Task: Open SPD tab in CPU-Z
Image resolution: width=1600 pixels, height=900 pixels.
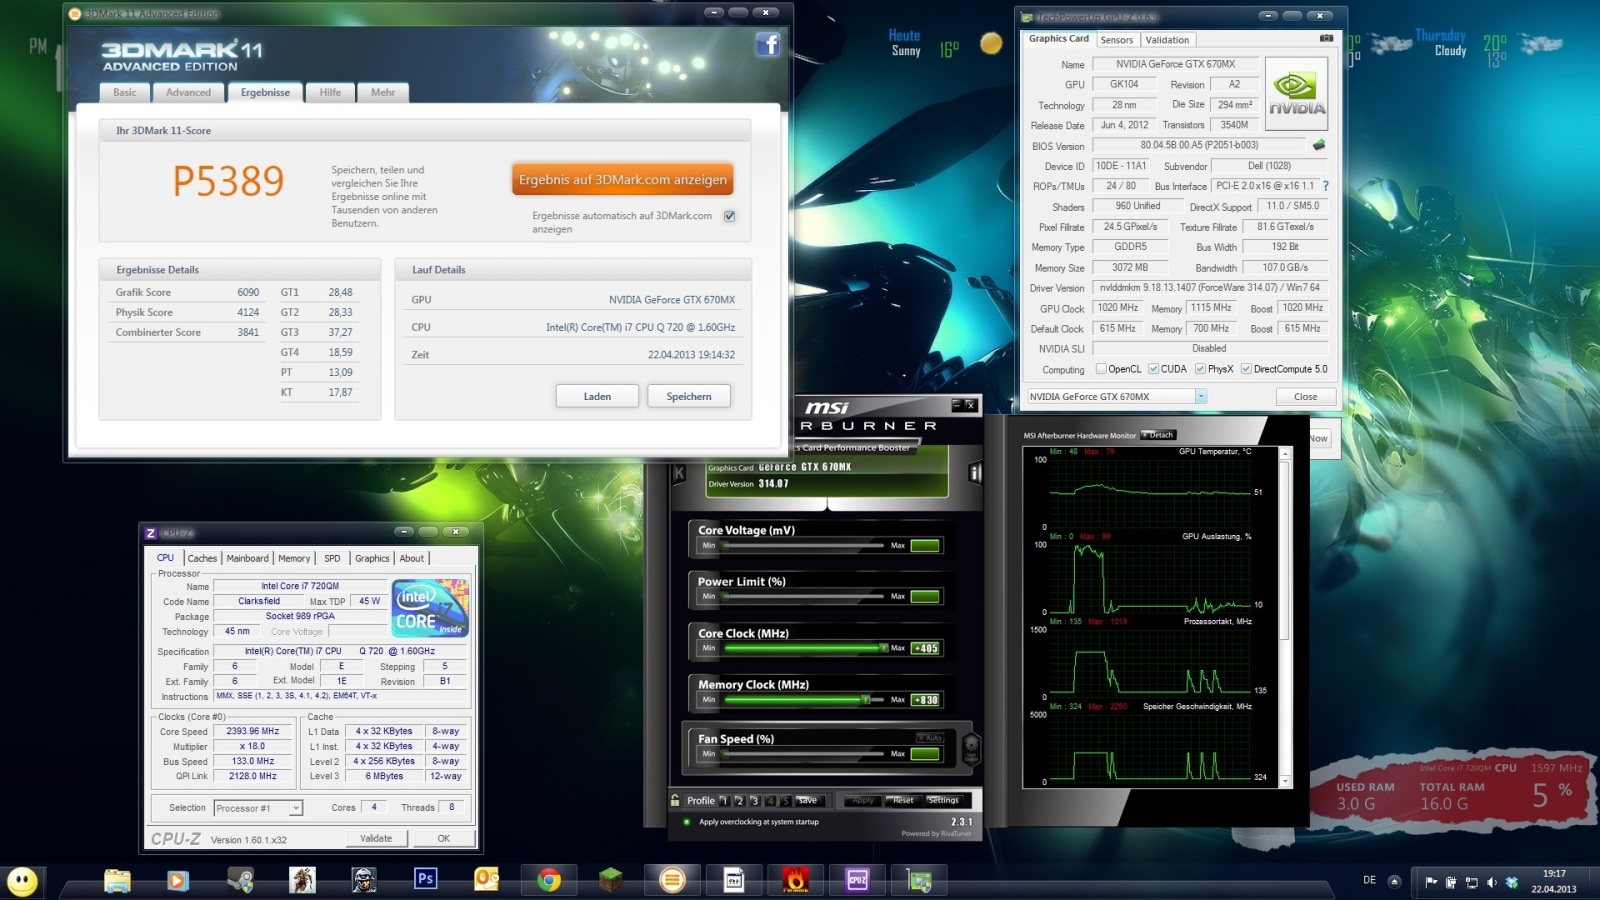Action: coord(332,558)
